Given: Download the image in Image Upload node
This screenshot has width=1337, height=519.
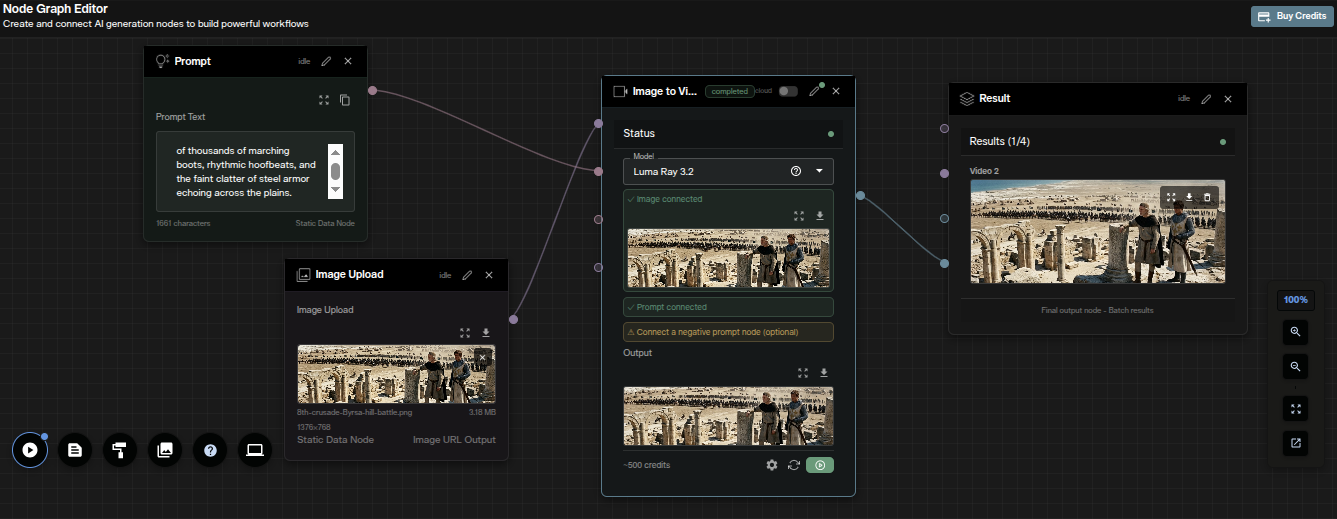Looking at the screenshot, I should 486,333.
